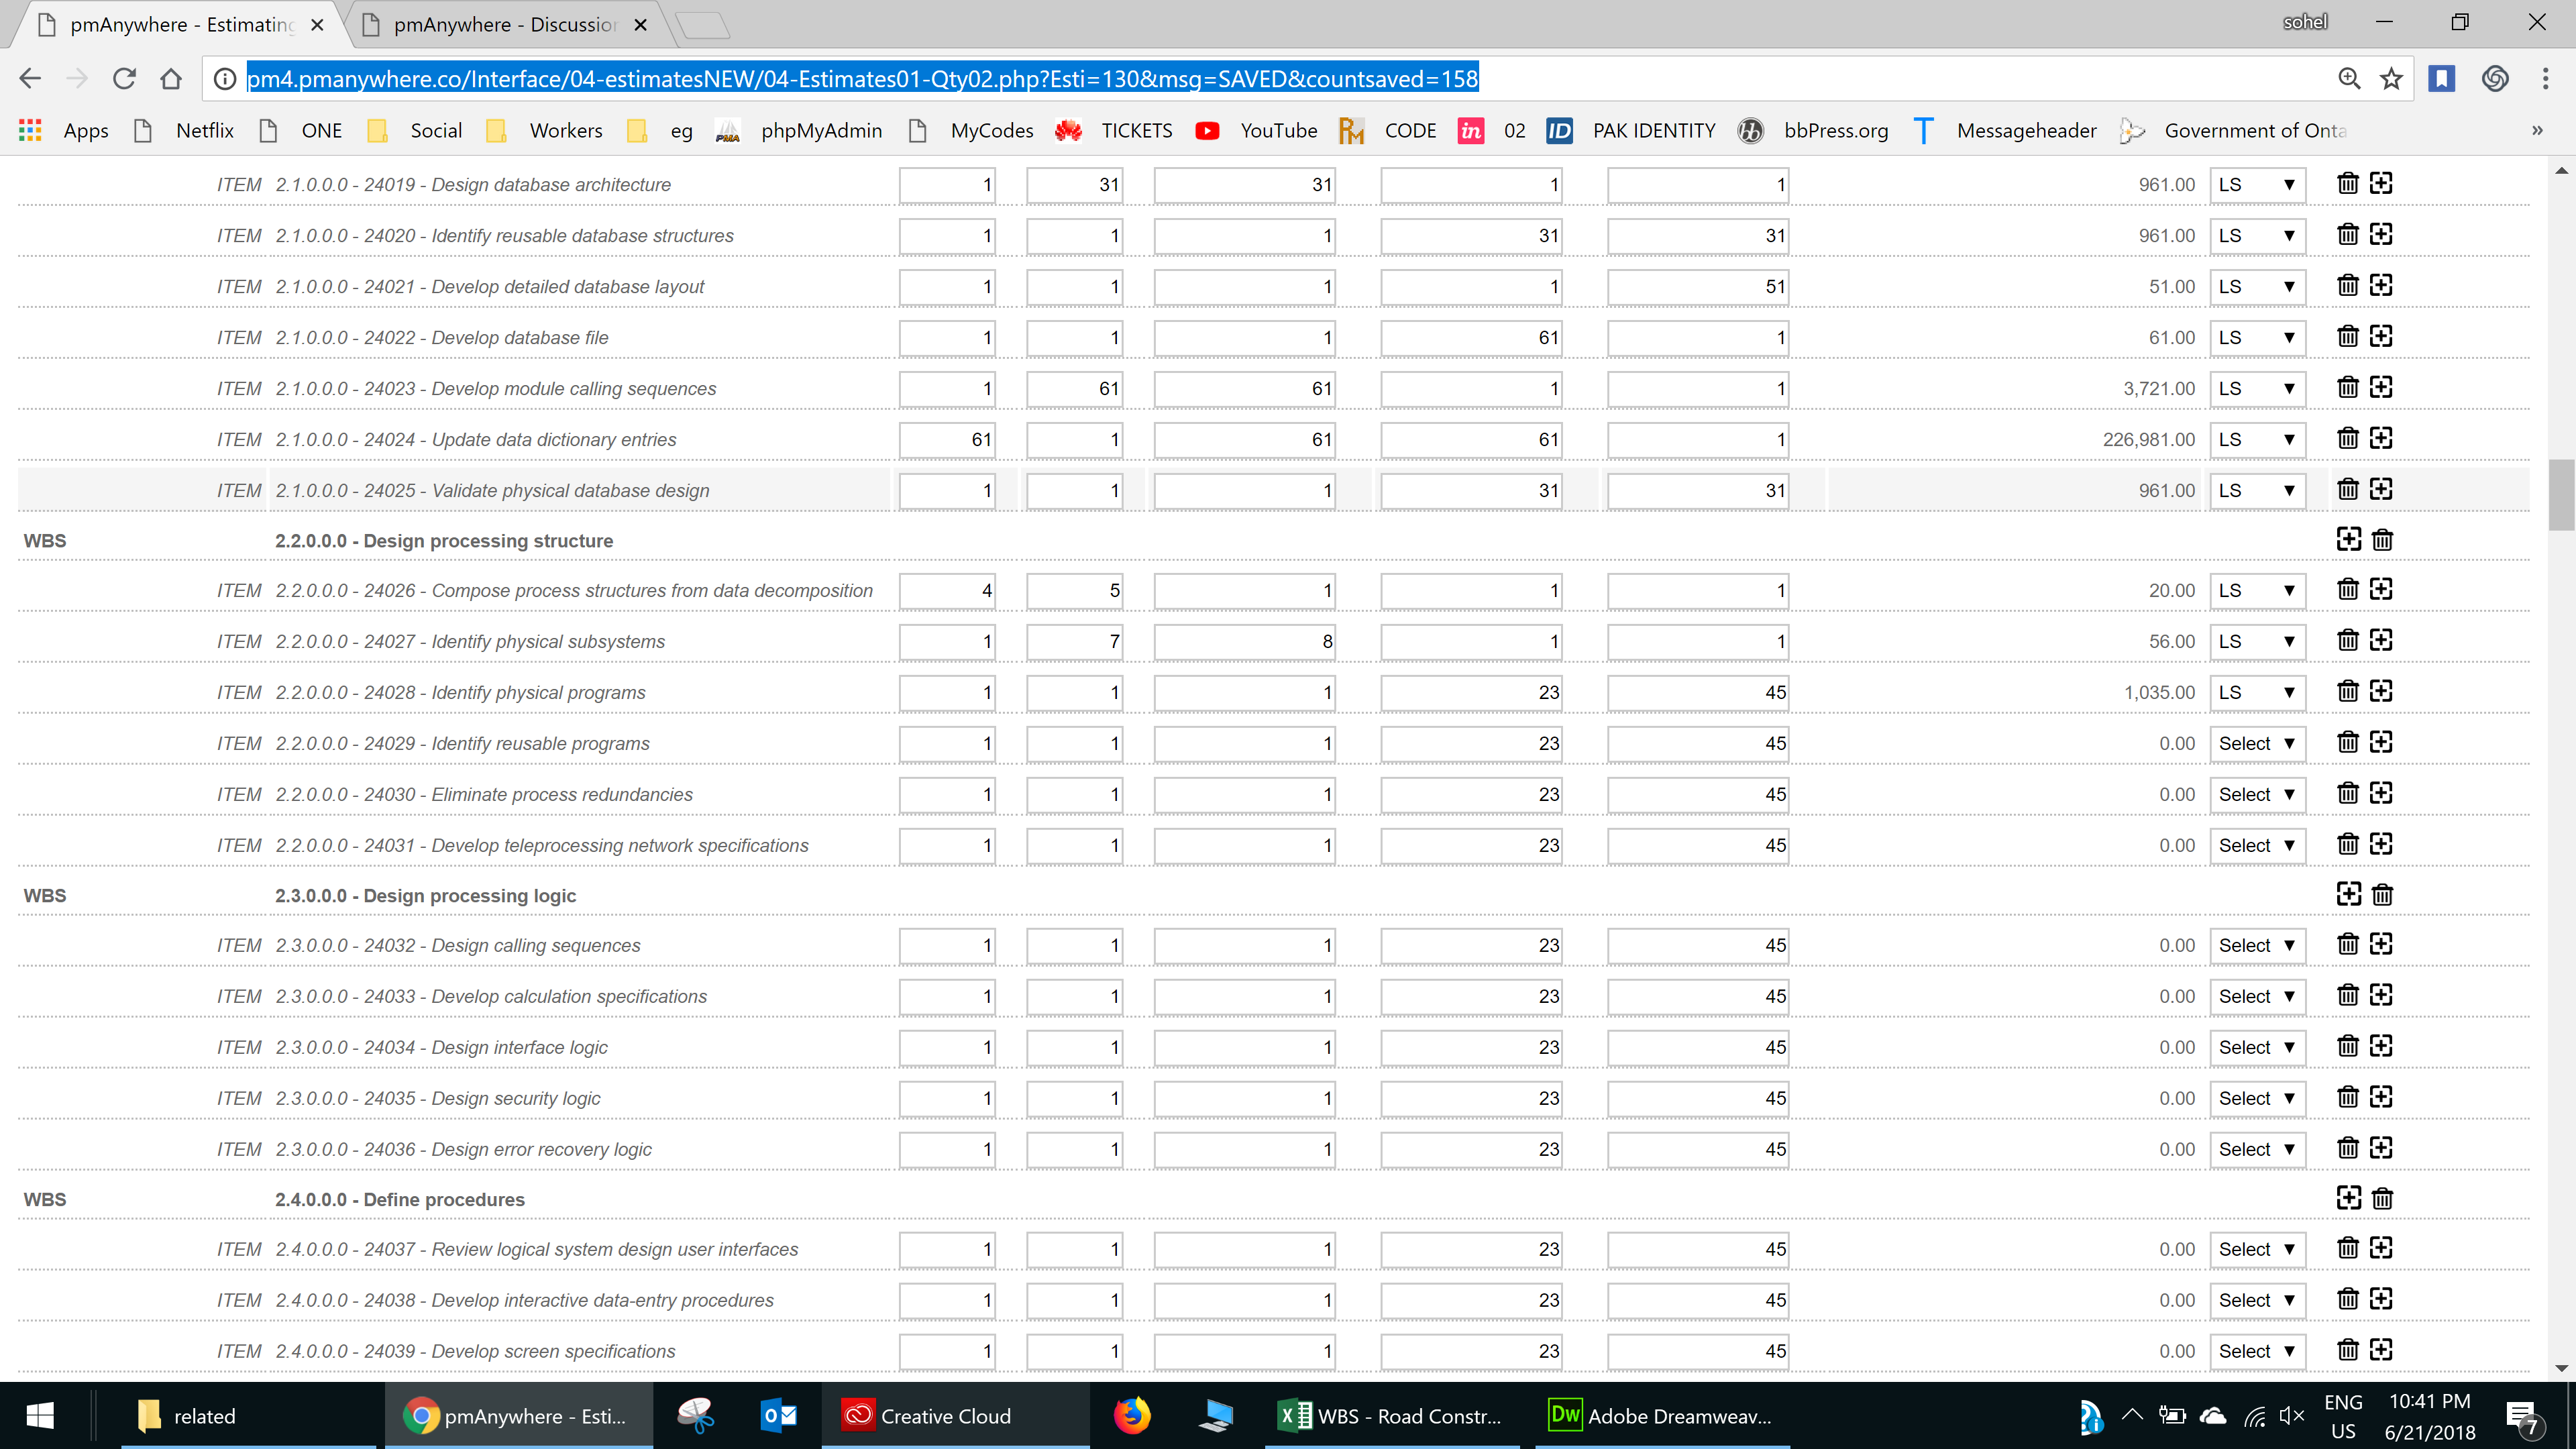Delete item 24019 Design database architecture row

(2347, 184)
